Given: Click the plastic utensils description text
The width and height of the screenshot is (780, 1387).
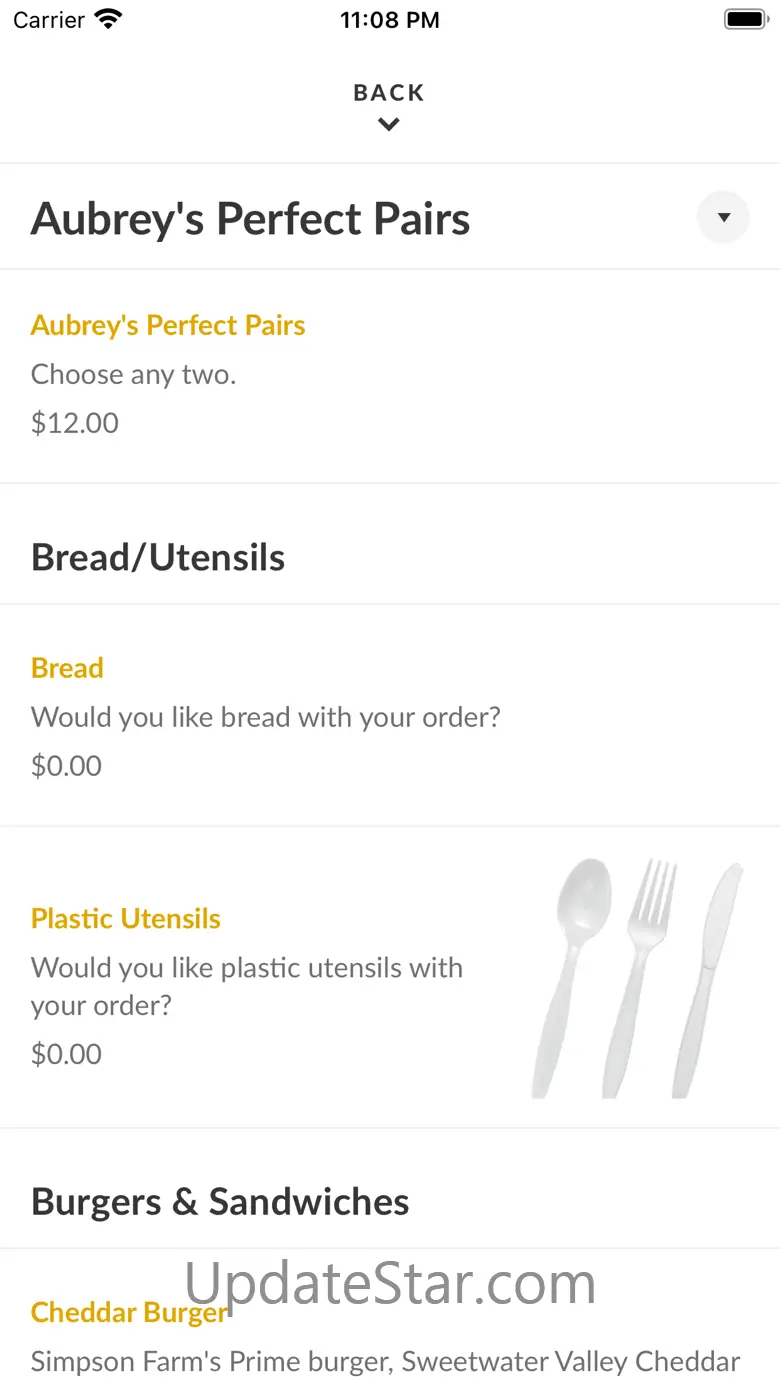Looking at the screenshot, I should pyautogui.click(x=246, y=986).
